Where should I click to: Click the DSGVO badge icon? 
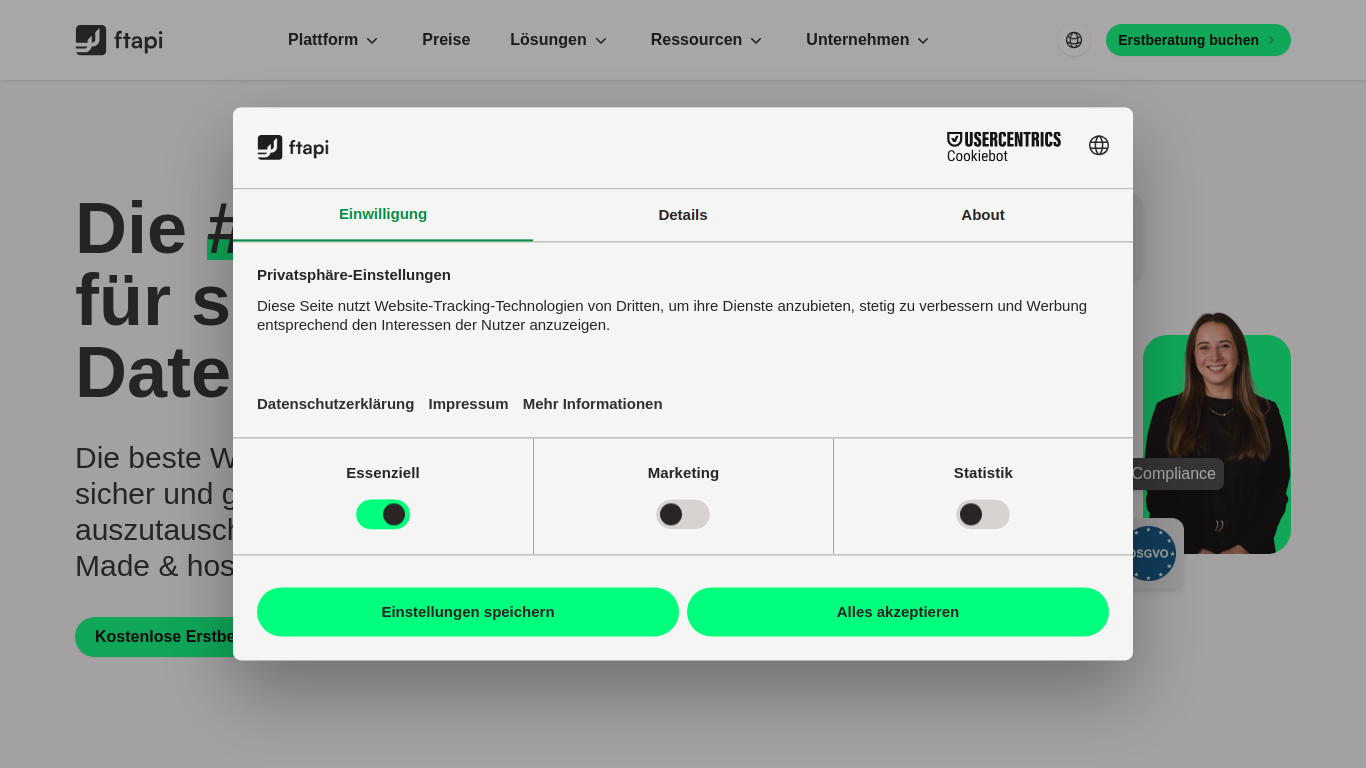coord(1152,553)
